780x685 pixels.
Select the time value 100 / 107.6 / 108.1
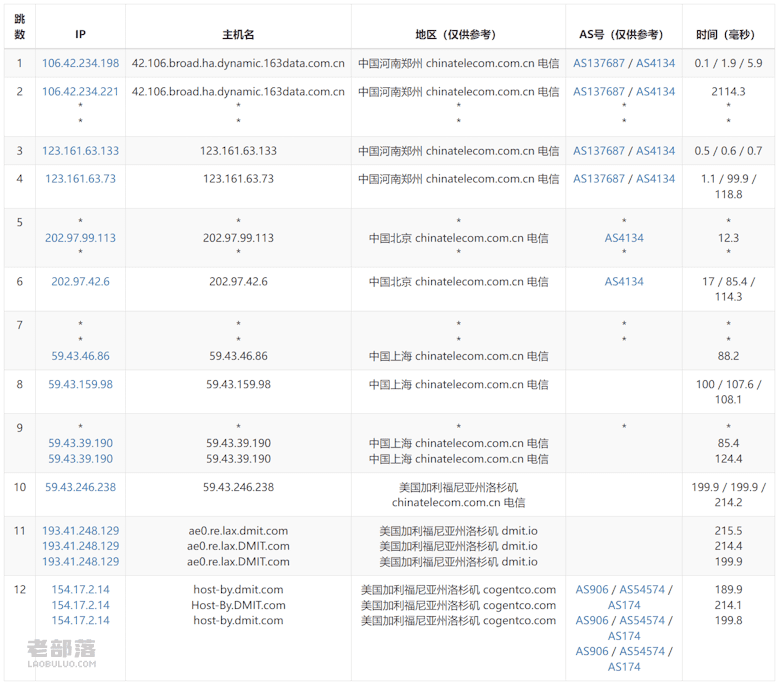pos(728,392)
